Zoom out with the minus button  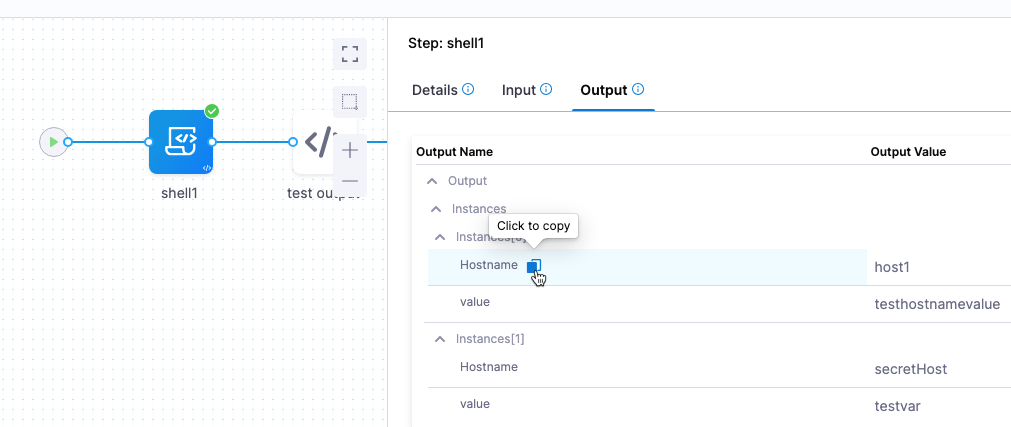pos(350,181)
